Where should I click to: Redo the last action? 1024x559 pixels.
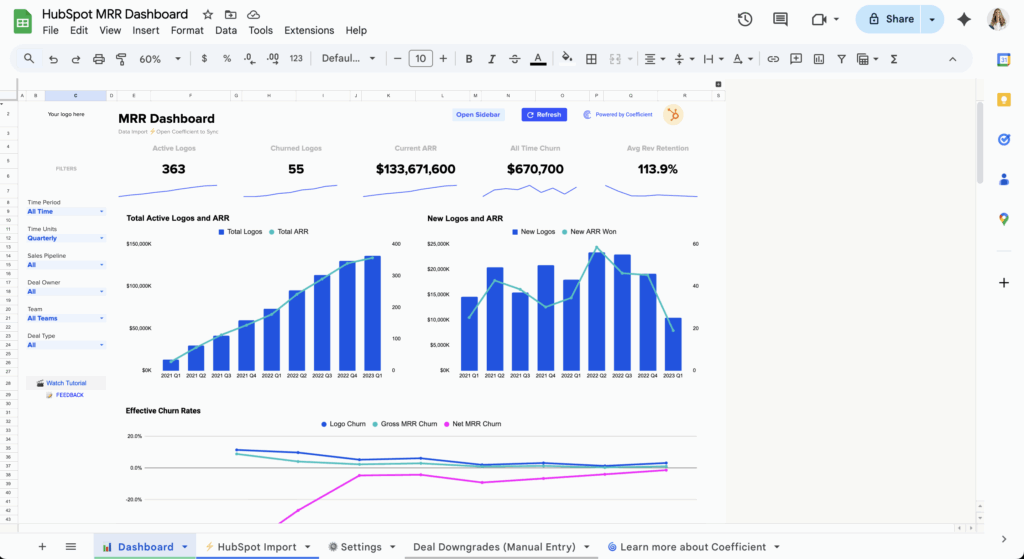point(76,59)
